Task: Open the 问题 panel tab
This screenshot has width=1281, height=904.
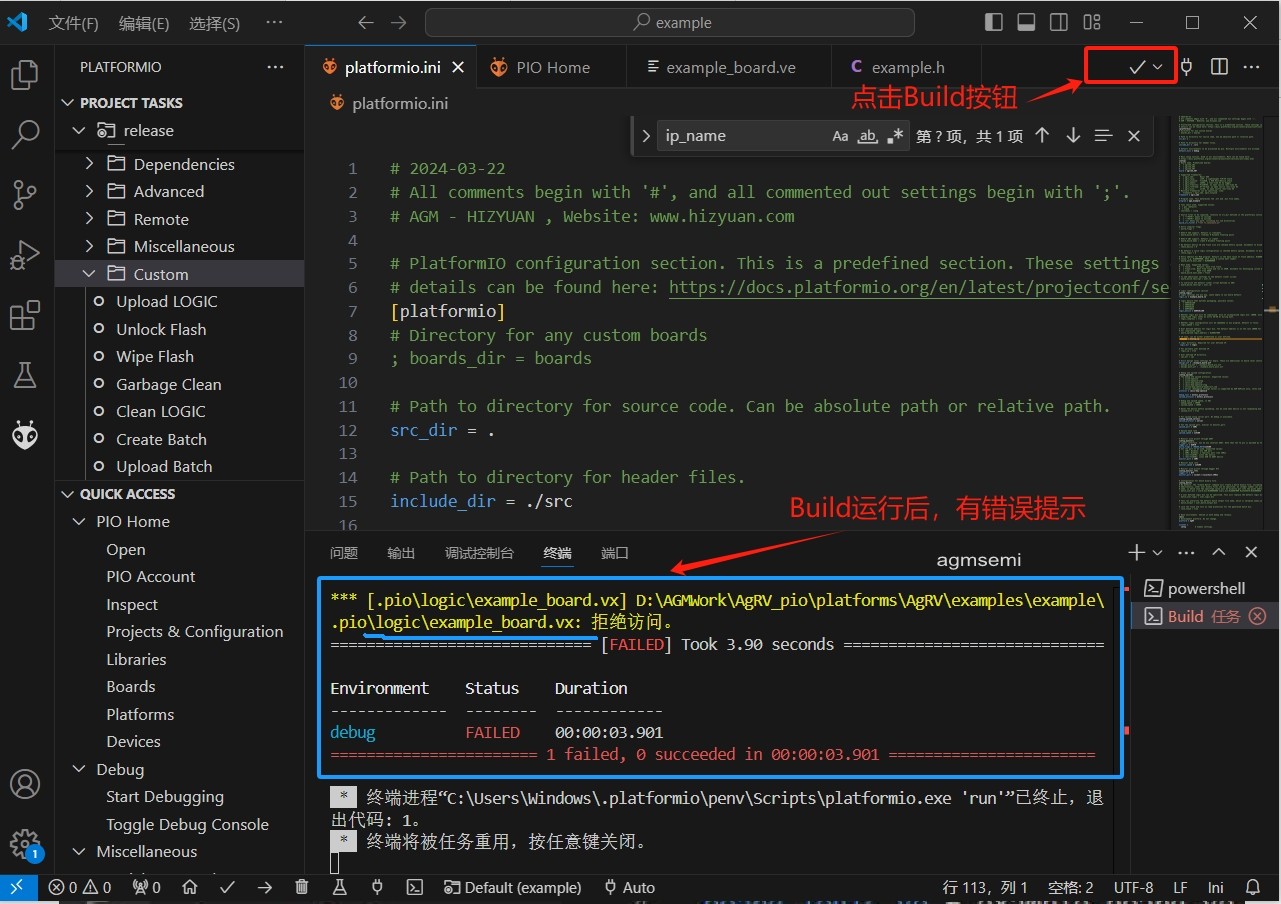Action: coord(343,553)
